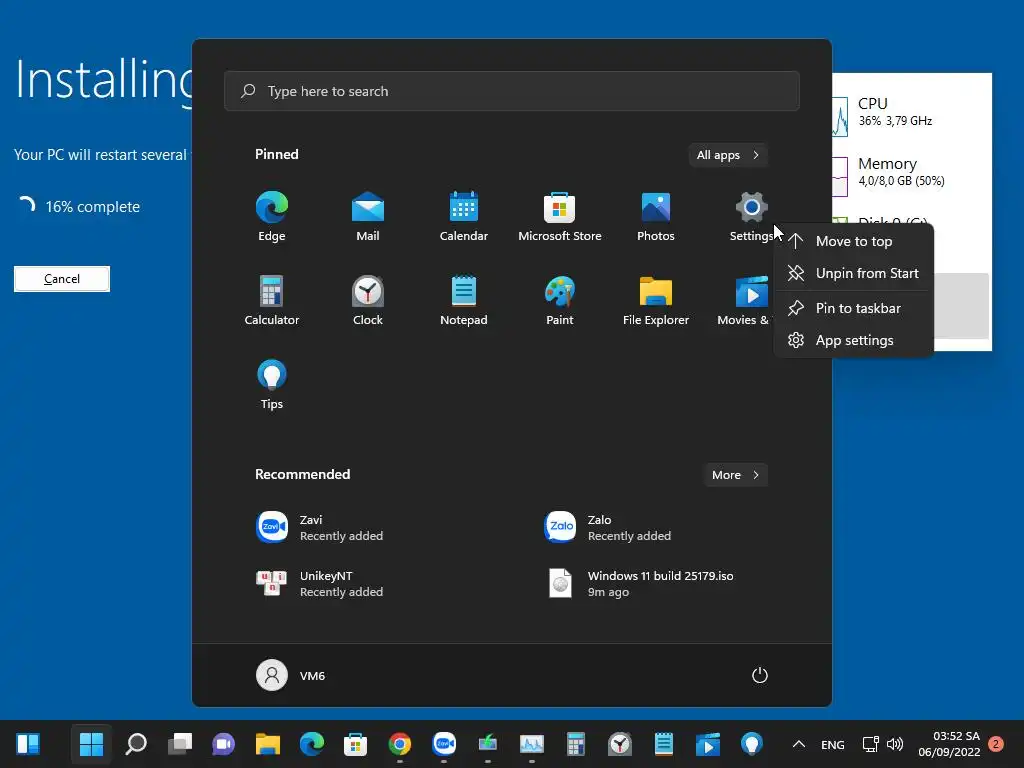Open Google Chrome from taskbar
This screenshot has width=1024, height=768.
point(400,744)
